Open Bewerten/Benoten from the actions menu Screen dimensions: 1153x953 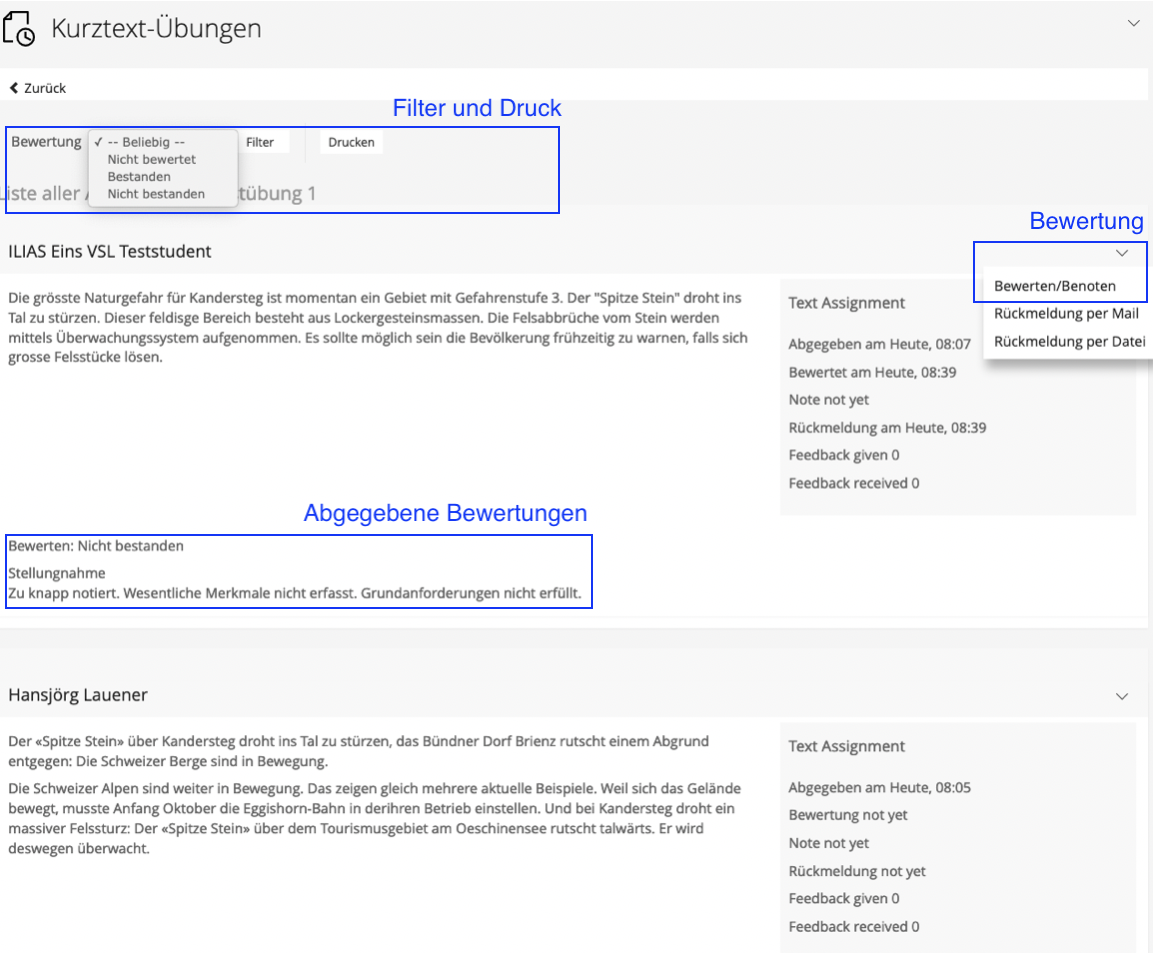(x=1054, y=286)
